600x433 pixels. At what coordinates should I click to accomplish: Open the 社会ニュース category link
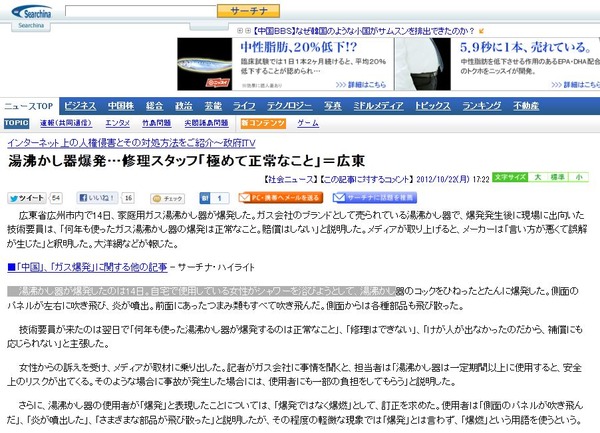(290, 179)
